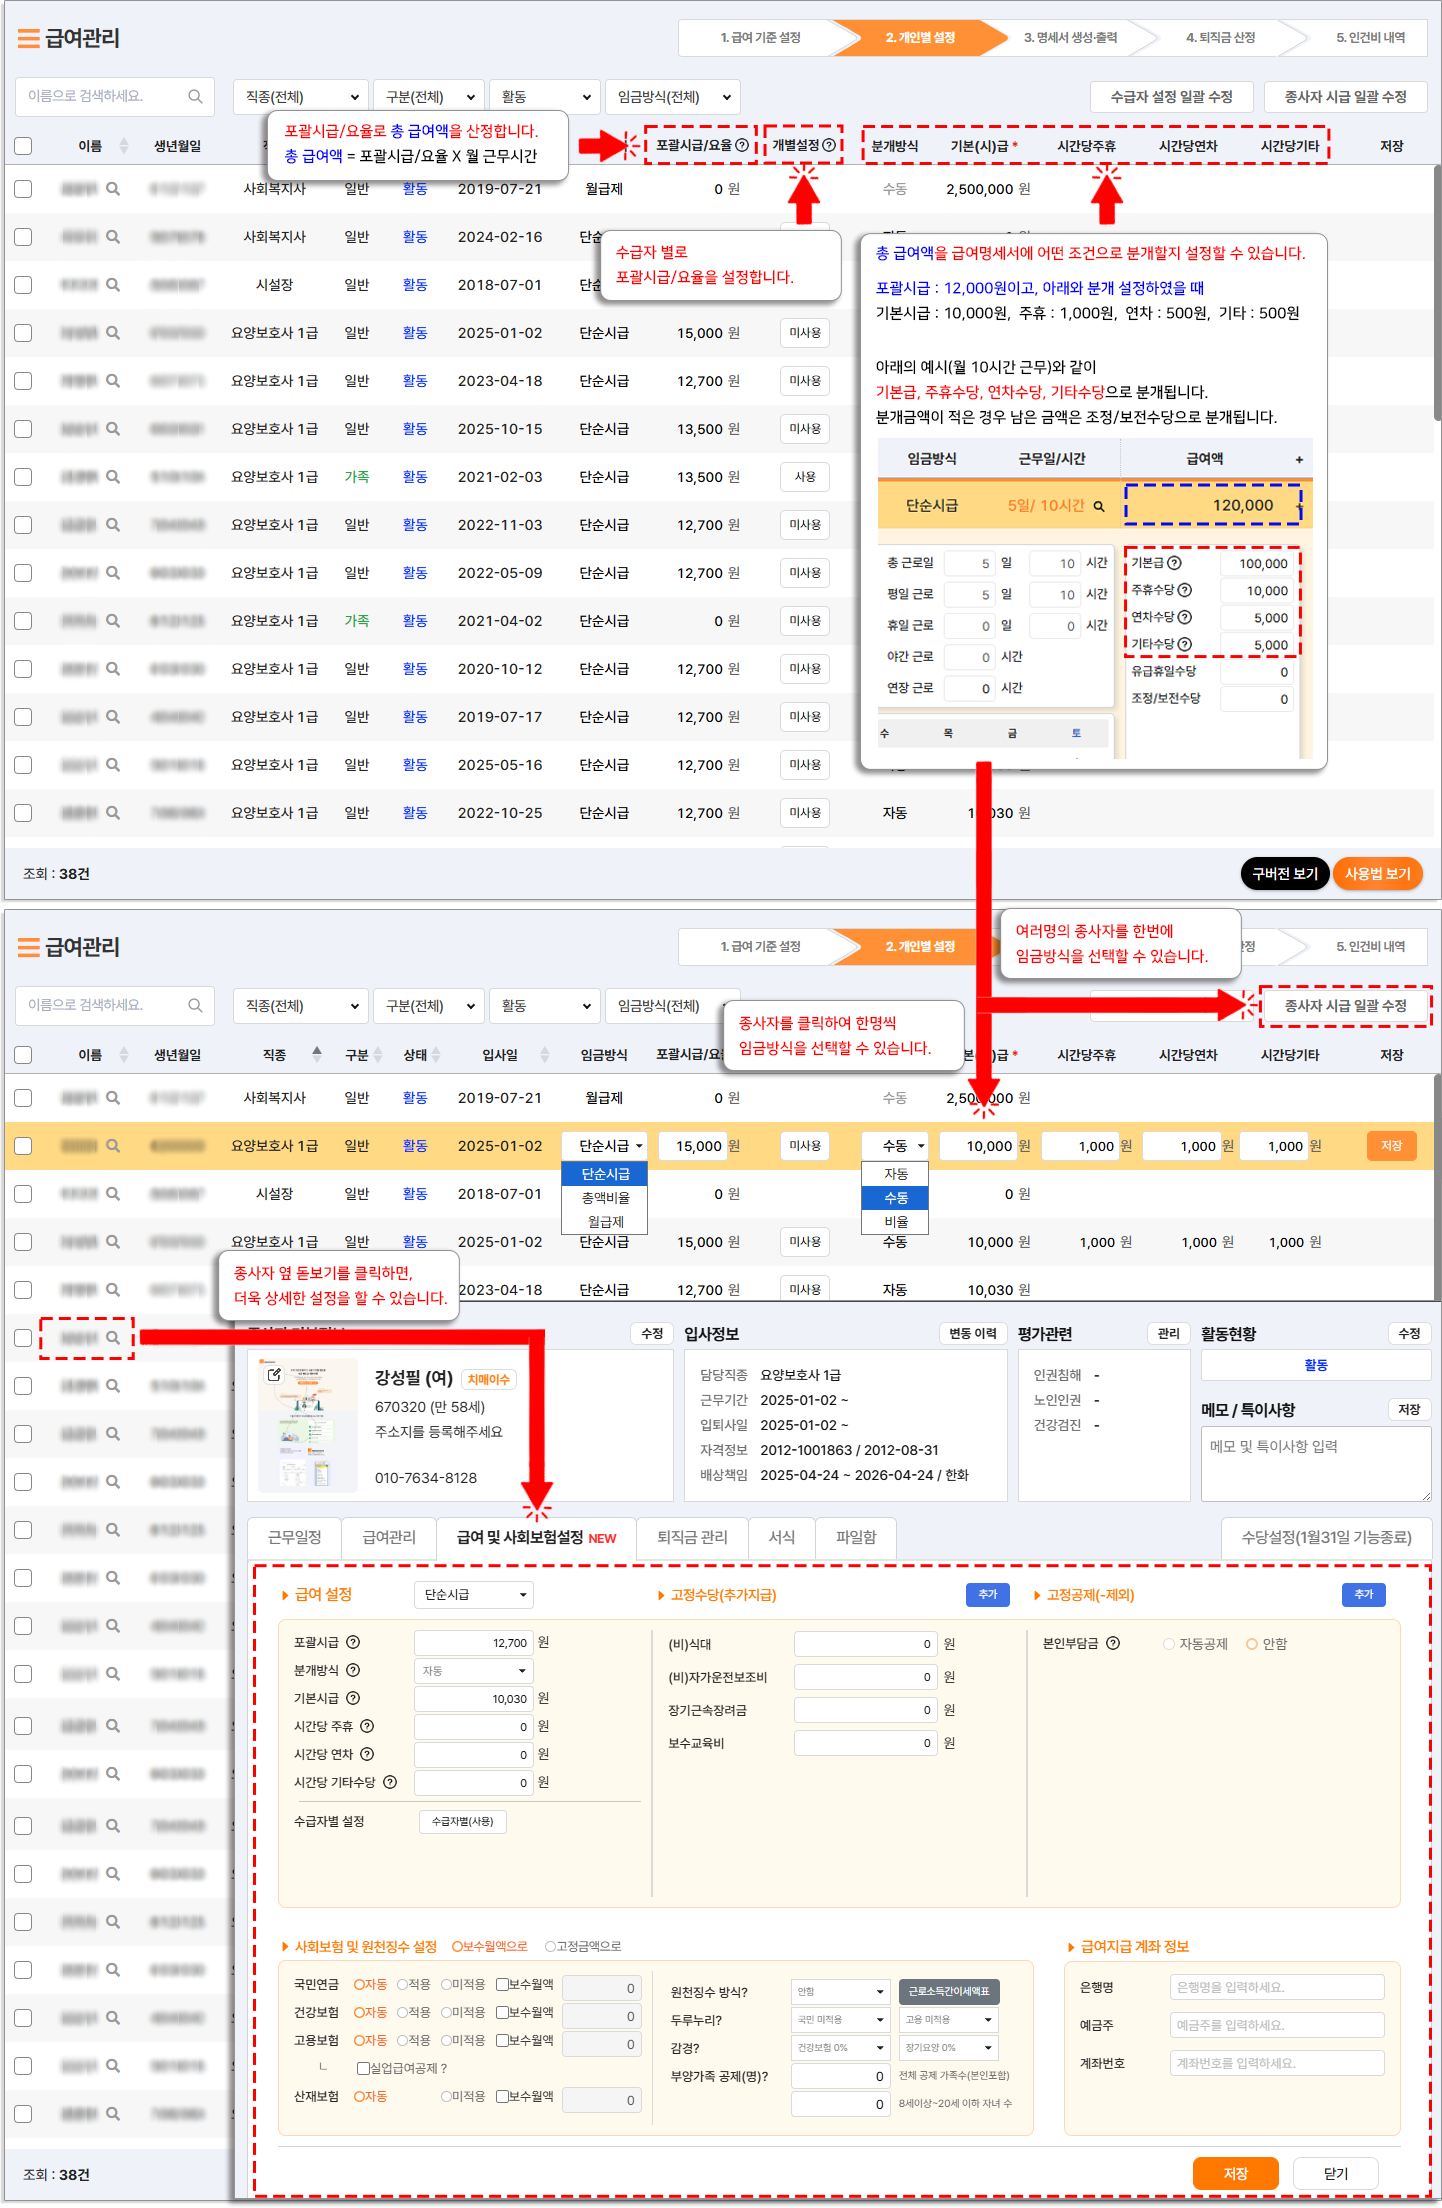Select the 자동공제 radio option
The height and width of the screenshot is (2208, 1442).
click(x=1168, y=1644)
